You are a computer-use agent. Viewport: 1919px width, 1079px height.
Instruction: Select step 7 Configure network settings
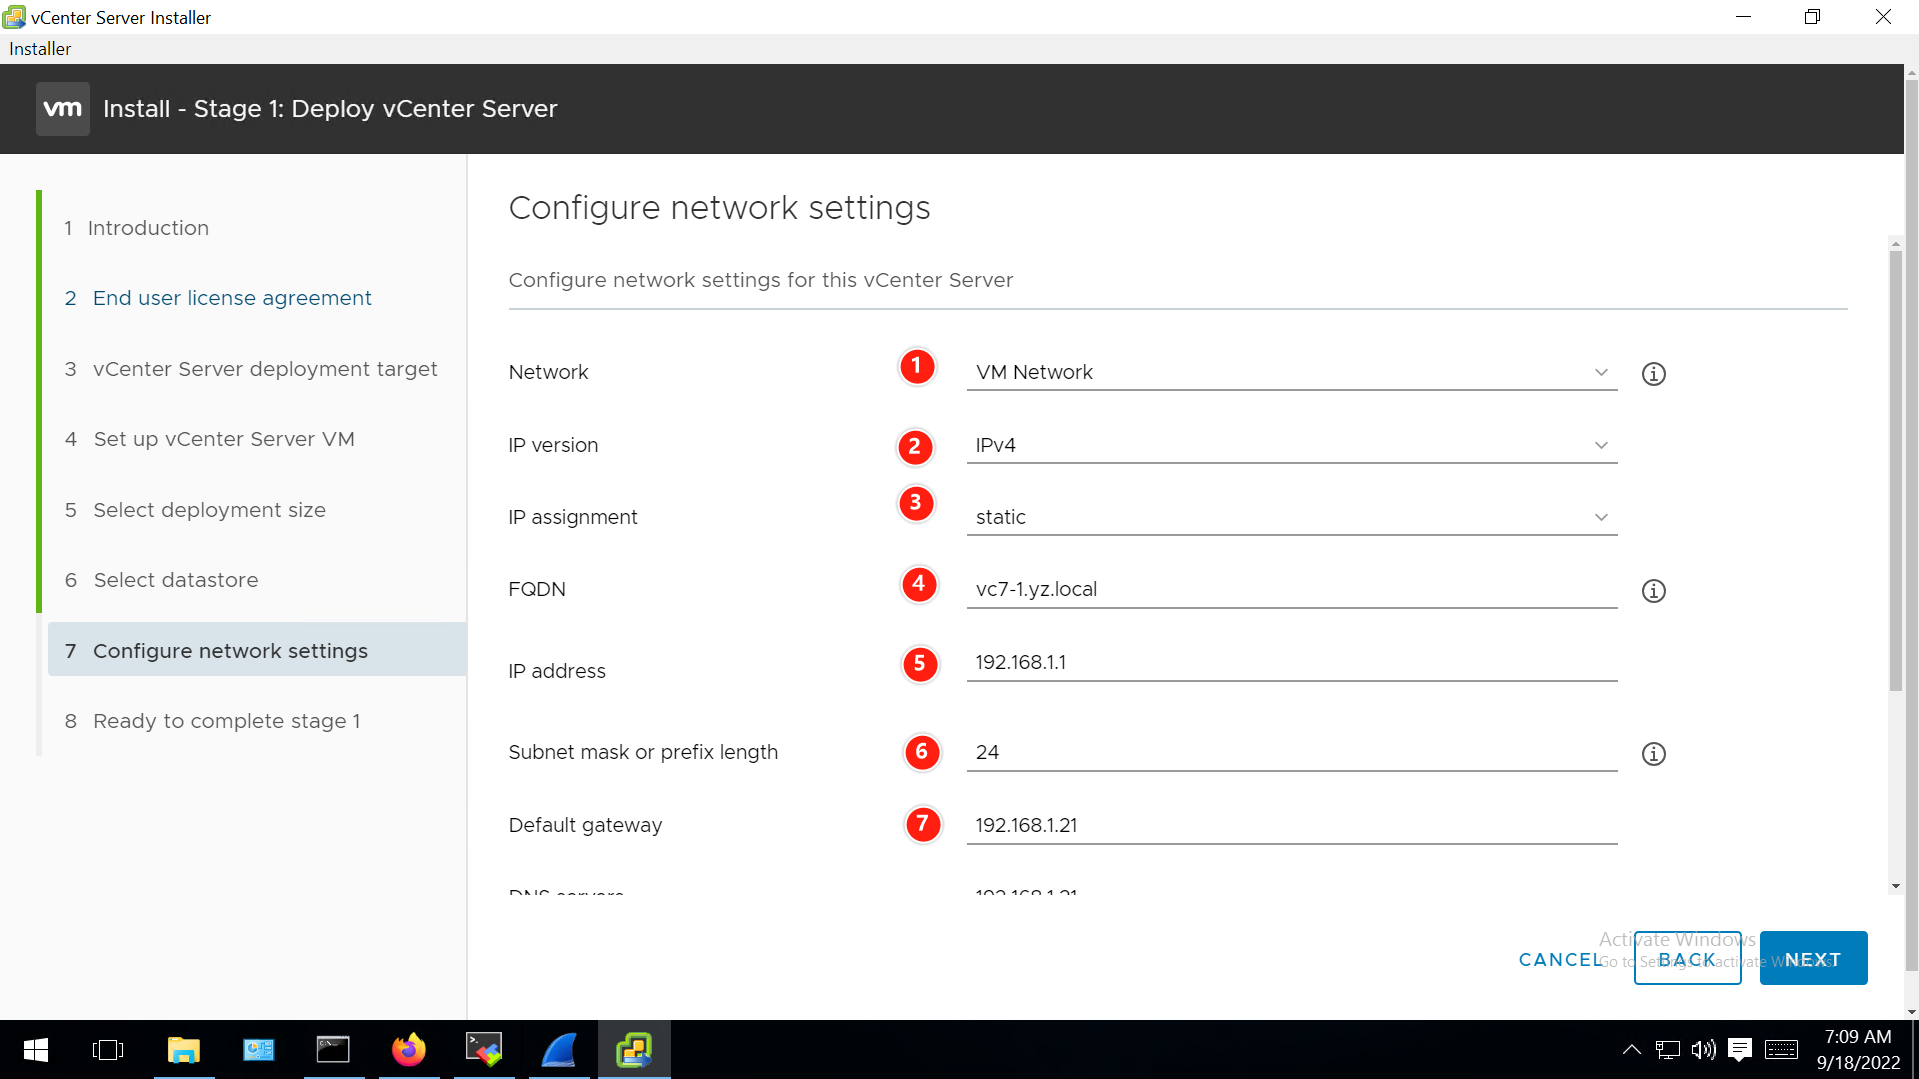point(257,650)
